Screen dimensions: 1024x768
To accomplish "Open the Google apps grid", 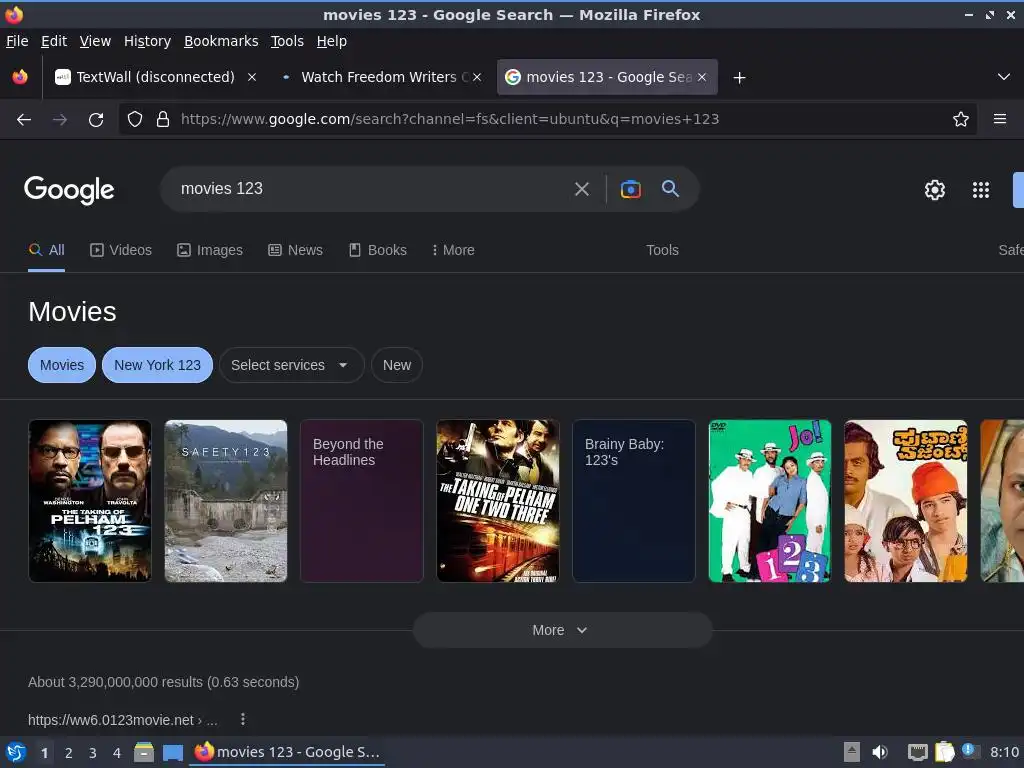I will (x=981, y=190).
